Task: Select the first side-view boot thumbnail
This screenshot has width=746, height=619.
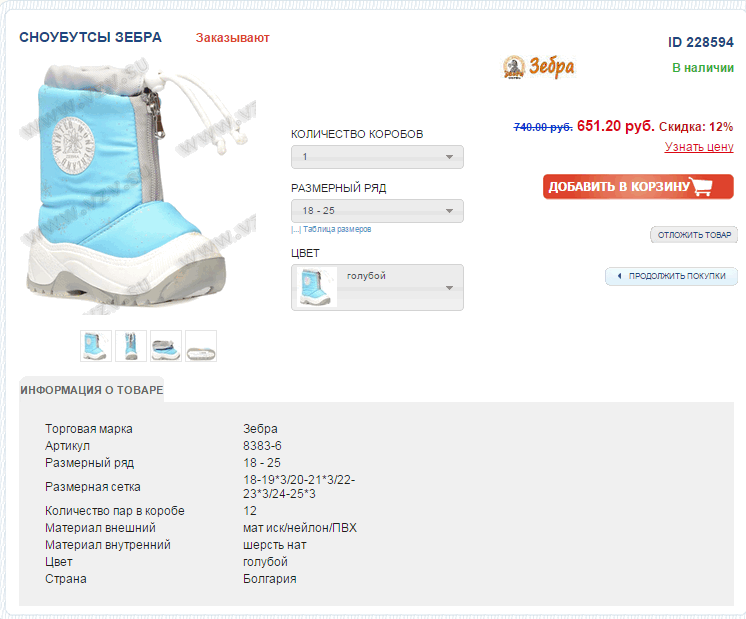Action: [96, 346]
